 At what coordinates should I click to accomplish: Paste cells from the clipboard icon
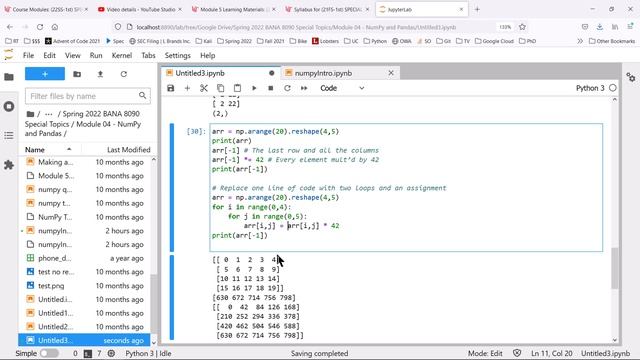pos(237,88)
